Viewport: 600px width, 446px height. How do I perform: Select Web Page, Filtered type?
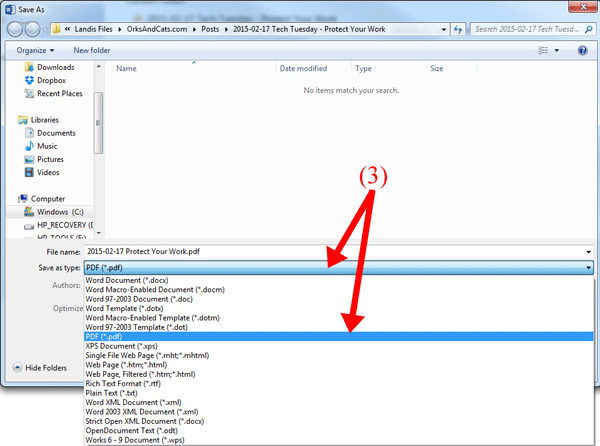click(339, 374)
